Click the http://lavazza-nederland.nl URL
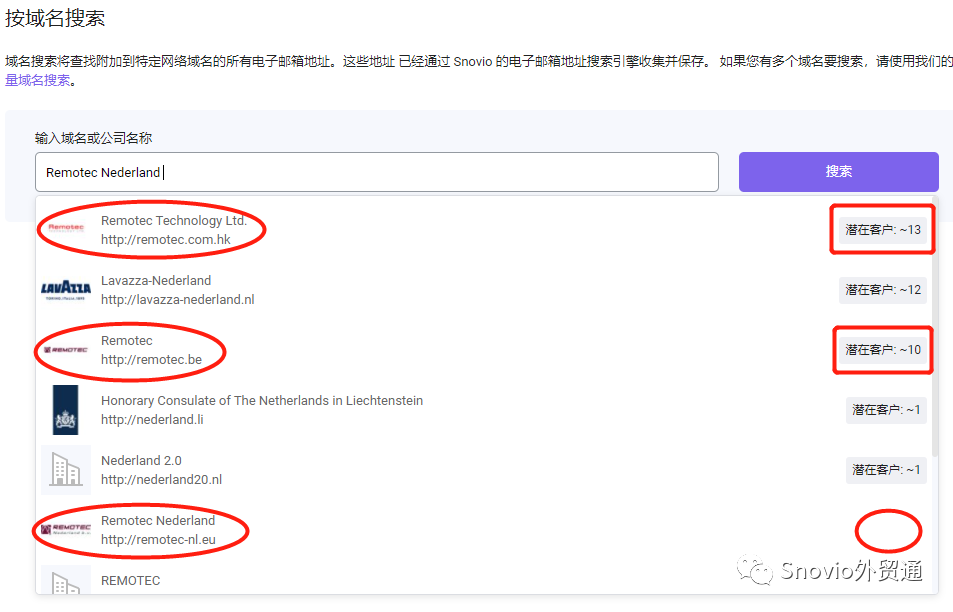The height and width of the screenshot is (612, 953). (x=177, y=300)
